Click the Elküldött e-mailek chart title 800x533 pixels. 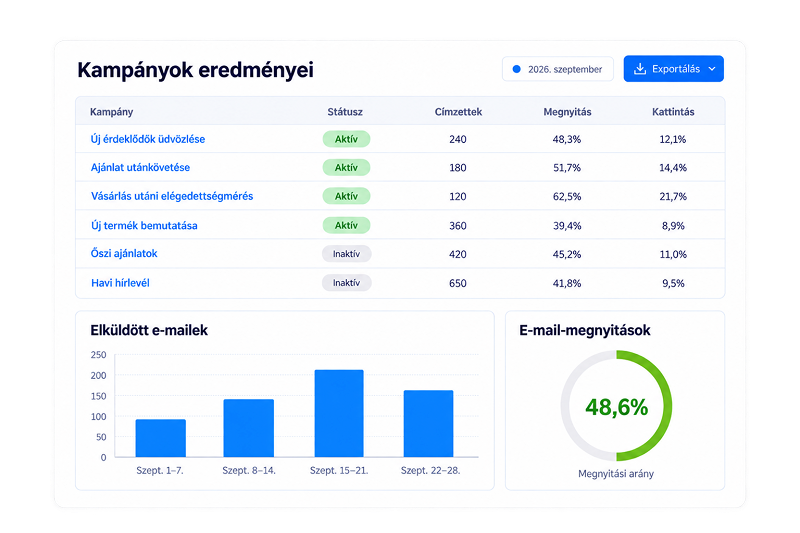pyautogui.click(x=149, y=331)
